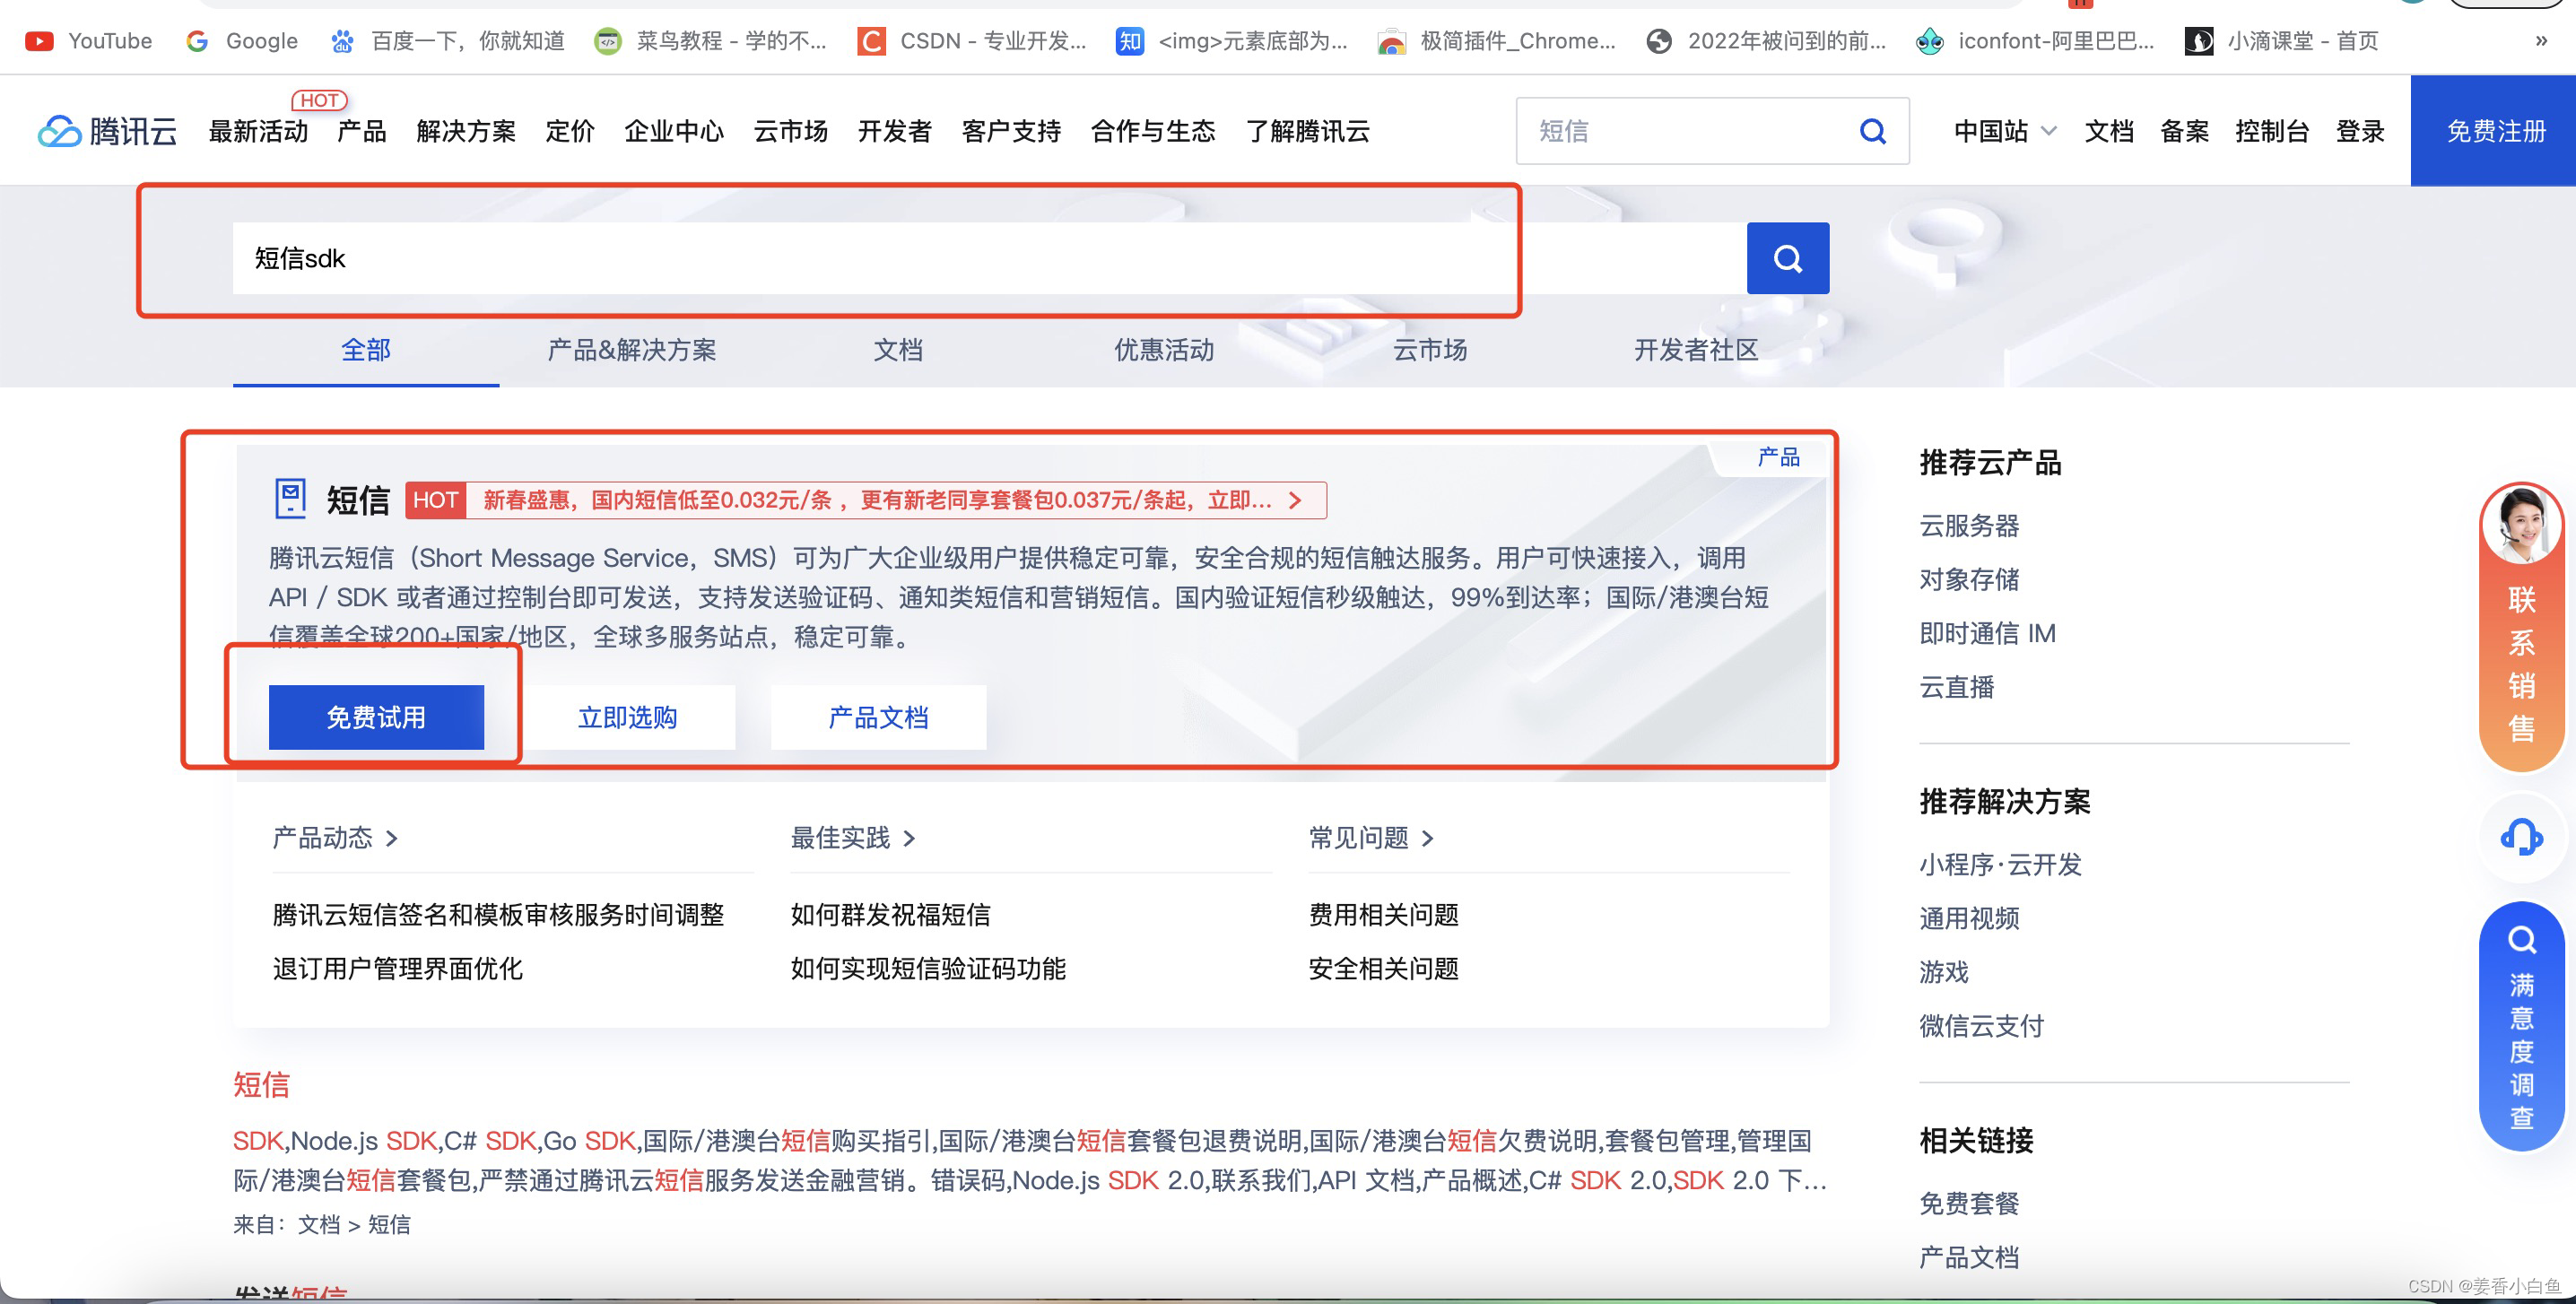Open the 备案 link
The width and height of the screenshot is (2576, 1304).
[x=2184, y=131]
